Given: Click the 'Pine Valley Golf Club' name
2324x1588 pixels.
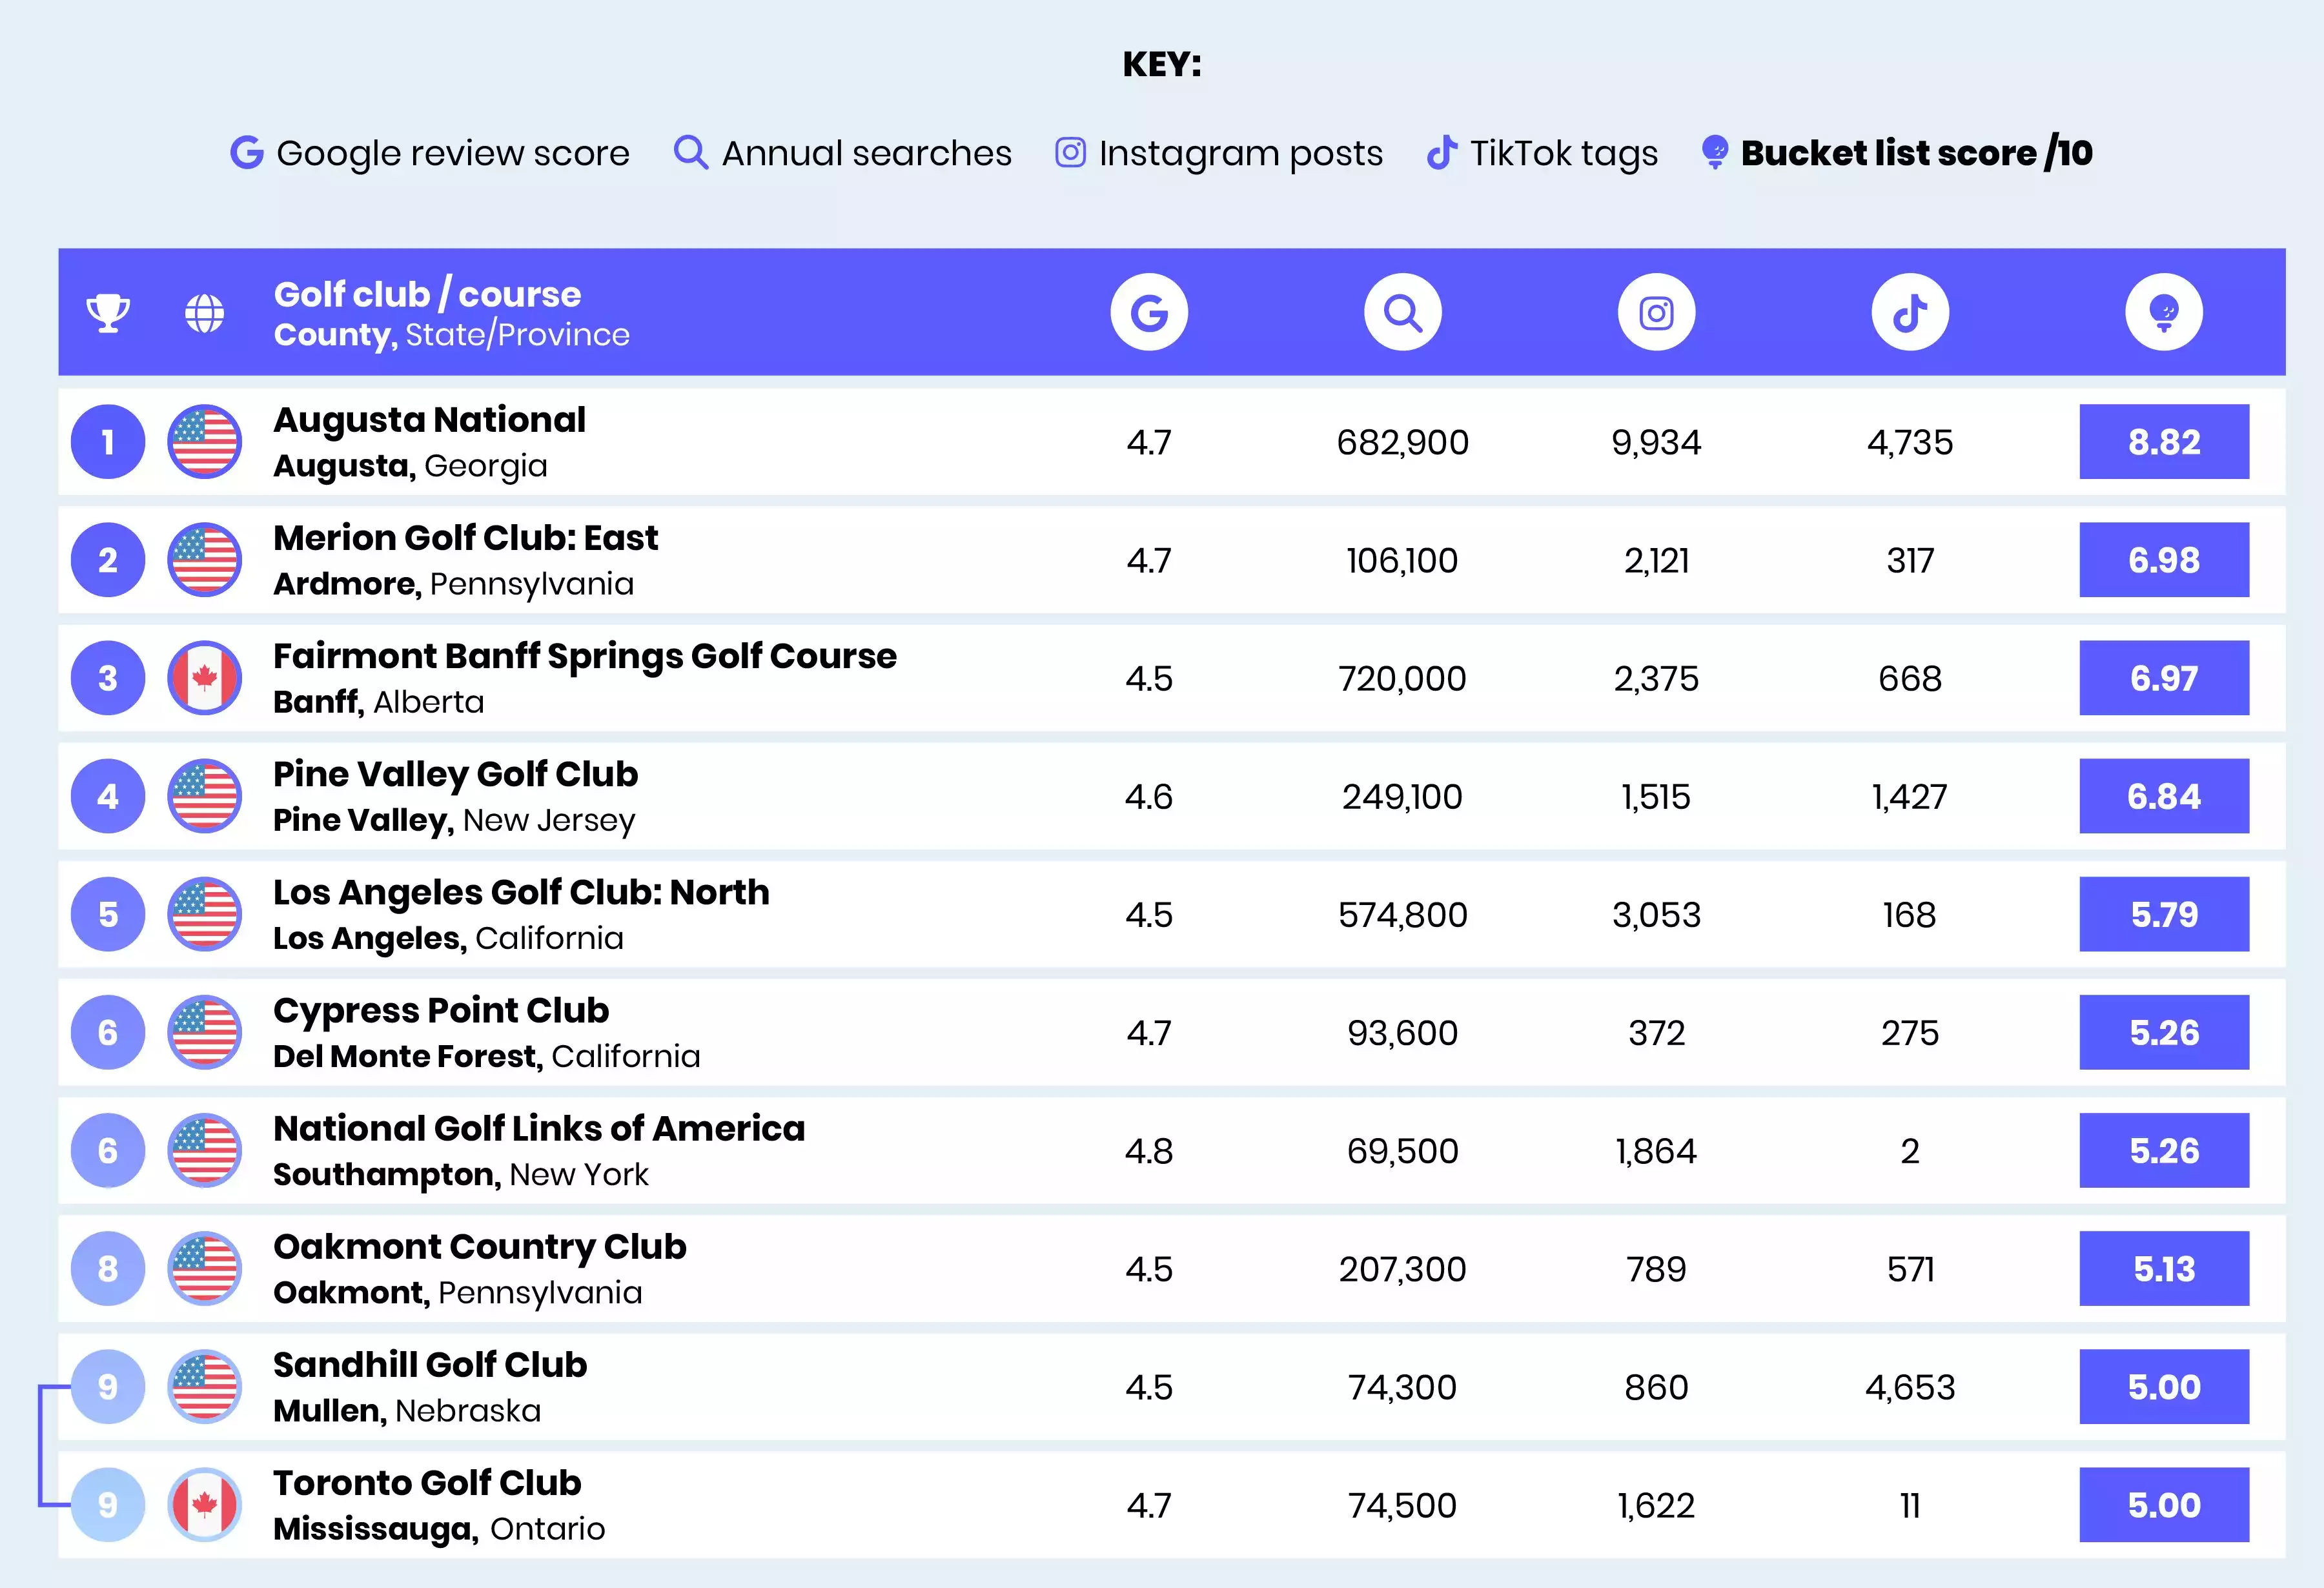Looking at the screenshot, I should pyautogui.click(x=456, y=775).
